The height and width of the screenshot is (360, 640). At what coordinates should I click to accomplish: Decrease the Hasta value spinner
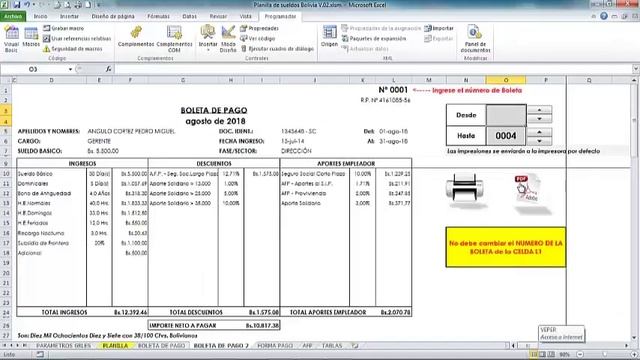pos(540,141)
